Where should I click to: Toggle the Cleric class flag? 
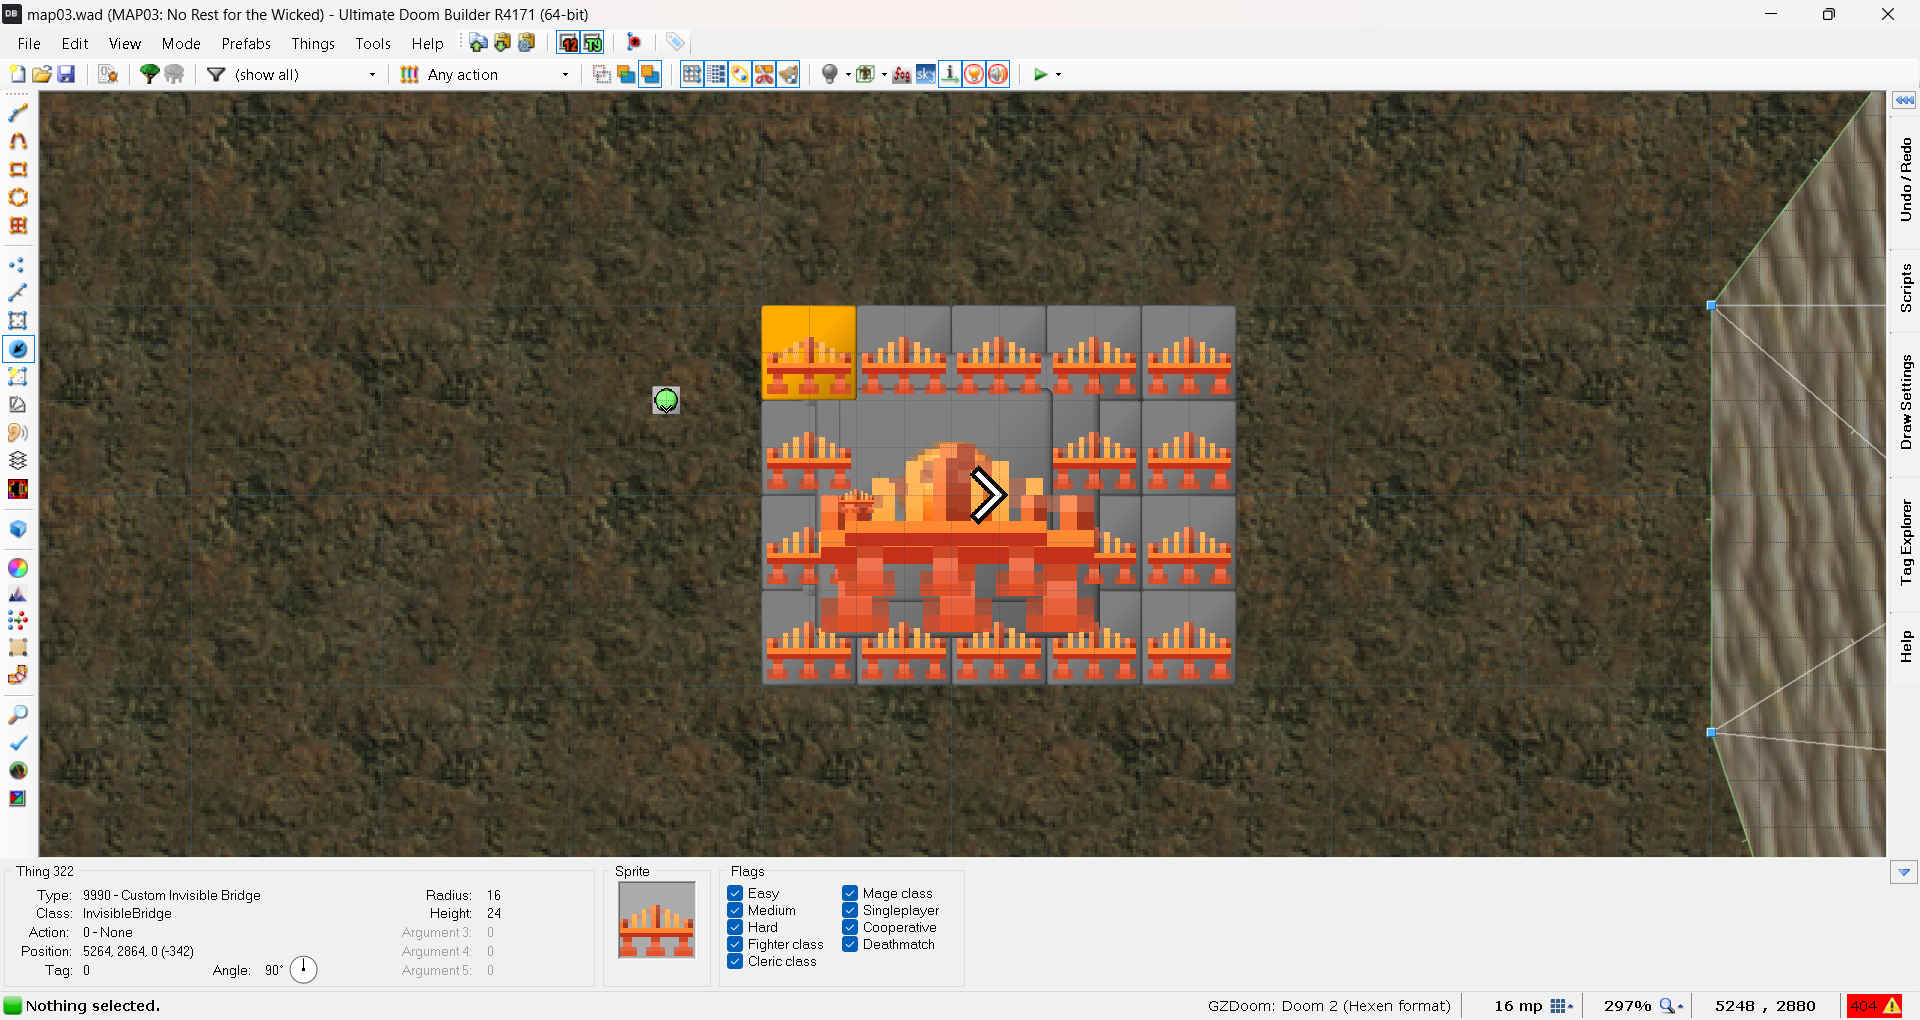(735, 961)
